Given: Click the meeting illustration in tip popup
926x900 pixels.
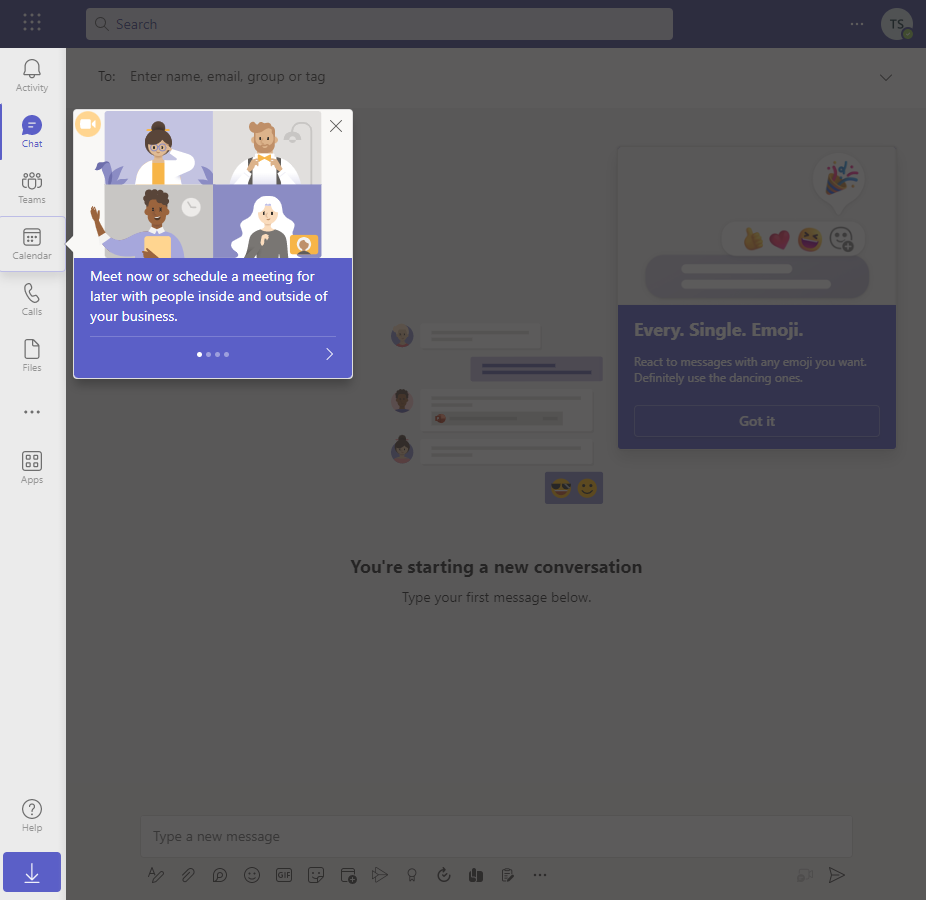Looking at the screenshot, I should pos(213,184).
